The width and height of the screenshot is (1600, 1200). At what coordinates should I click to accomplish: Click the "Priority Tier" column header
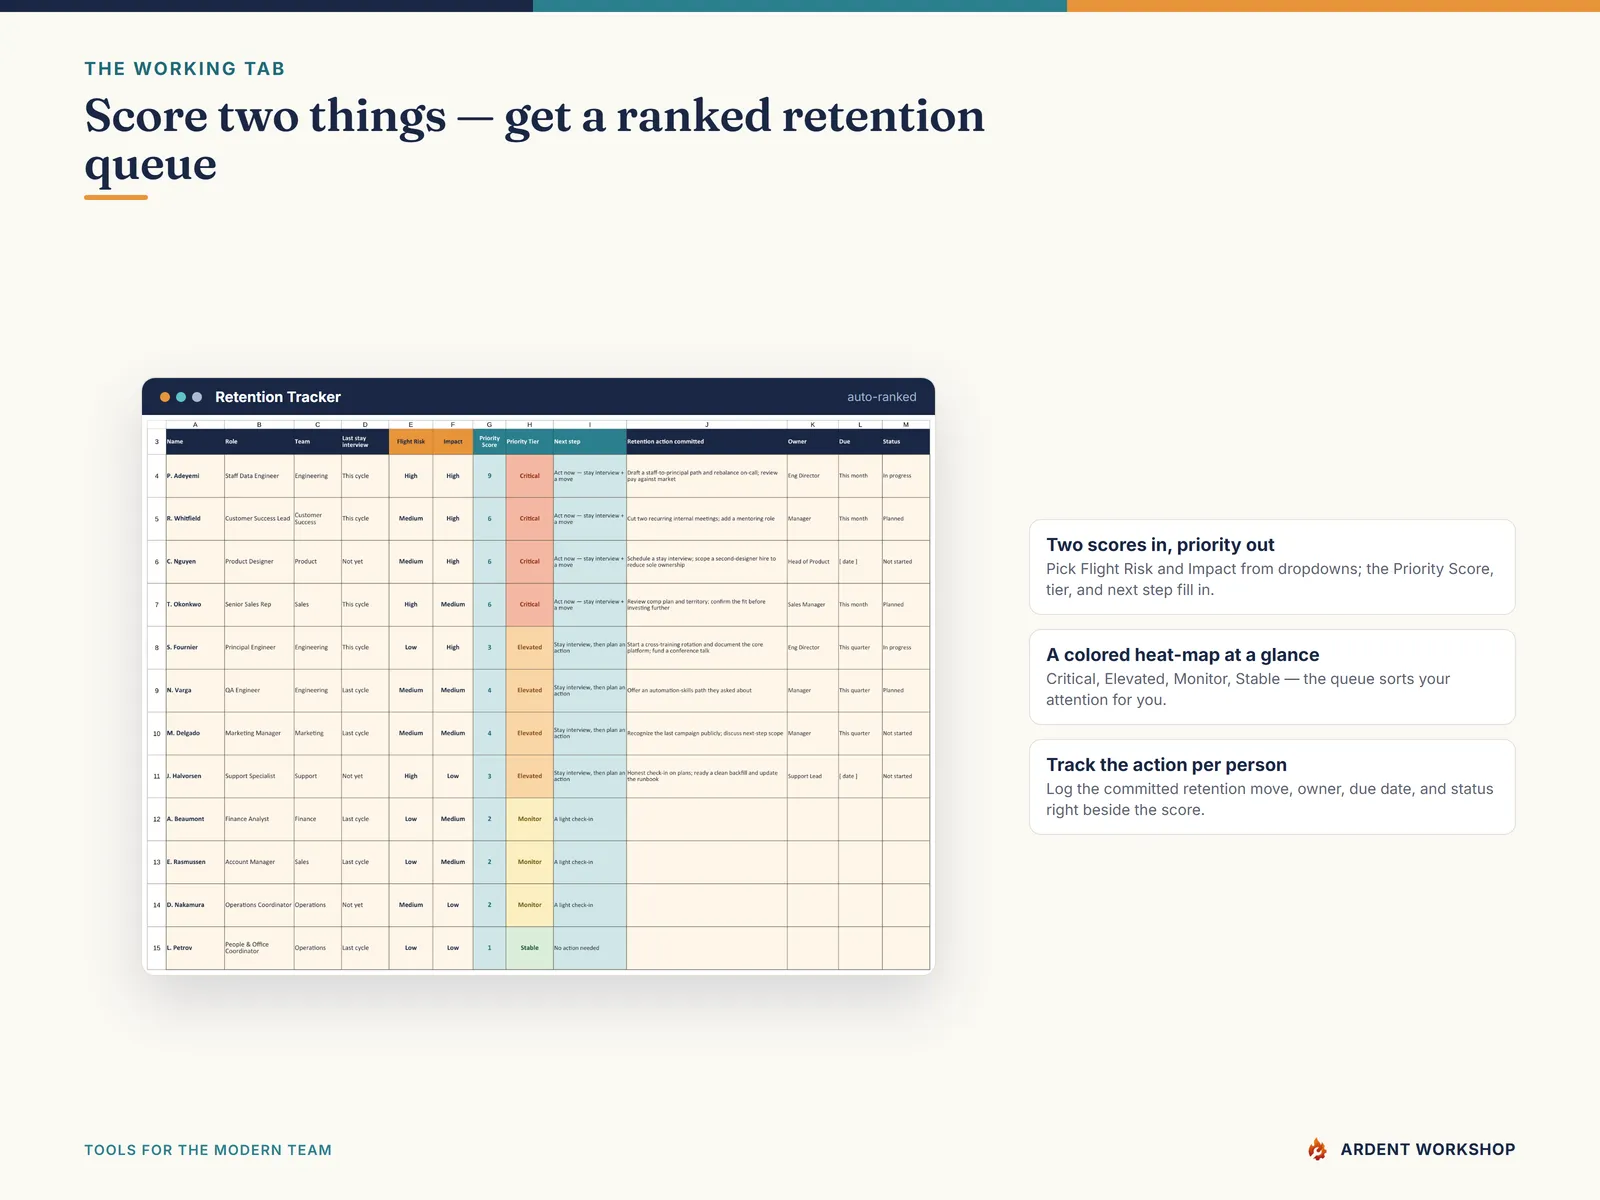point(529,441)
